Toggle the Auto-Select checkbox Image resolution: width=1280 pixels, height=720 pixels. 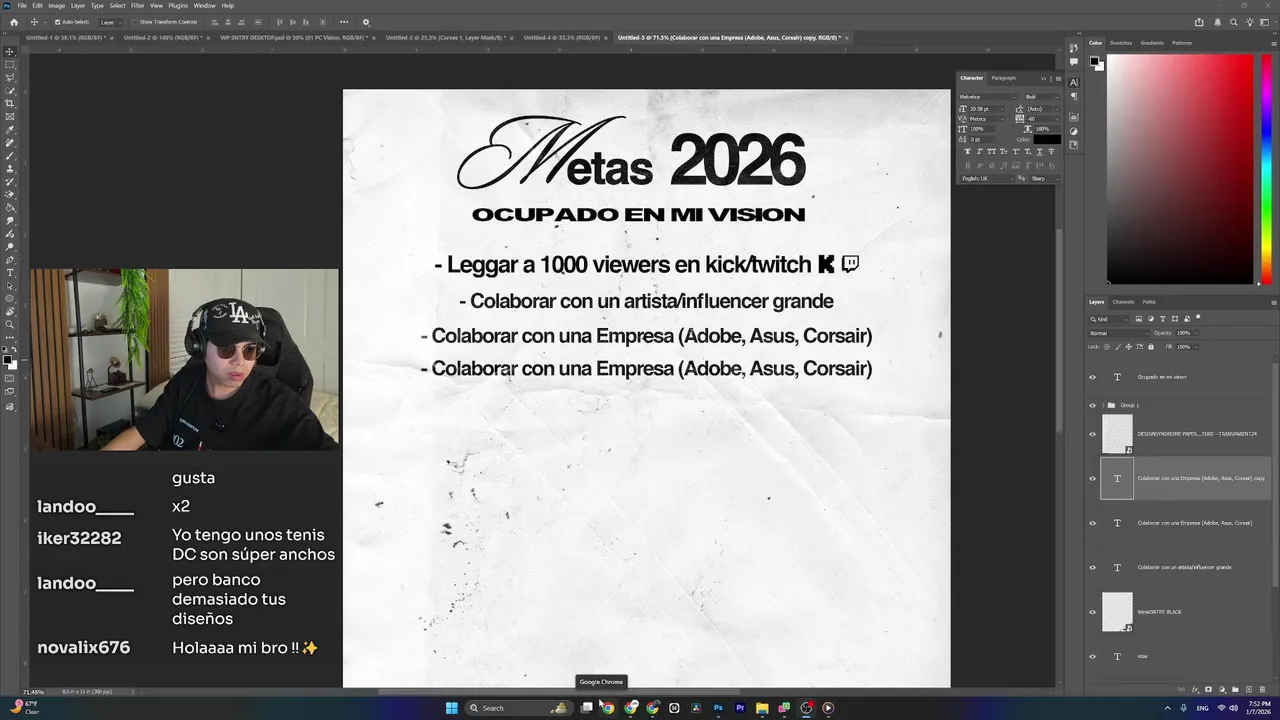coord(58,22)
